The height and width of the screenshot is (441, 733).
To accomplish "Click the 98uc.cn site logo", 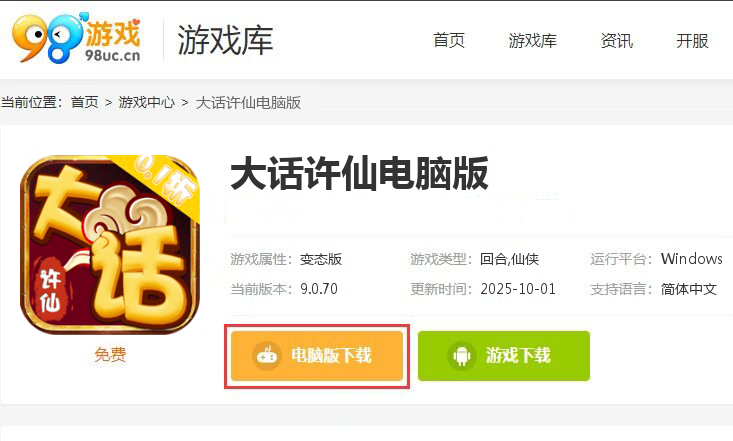I will (x=77, y=38).
